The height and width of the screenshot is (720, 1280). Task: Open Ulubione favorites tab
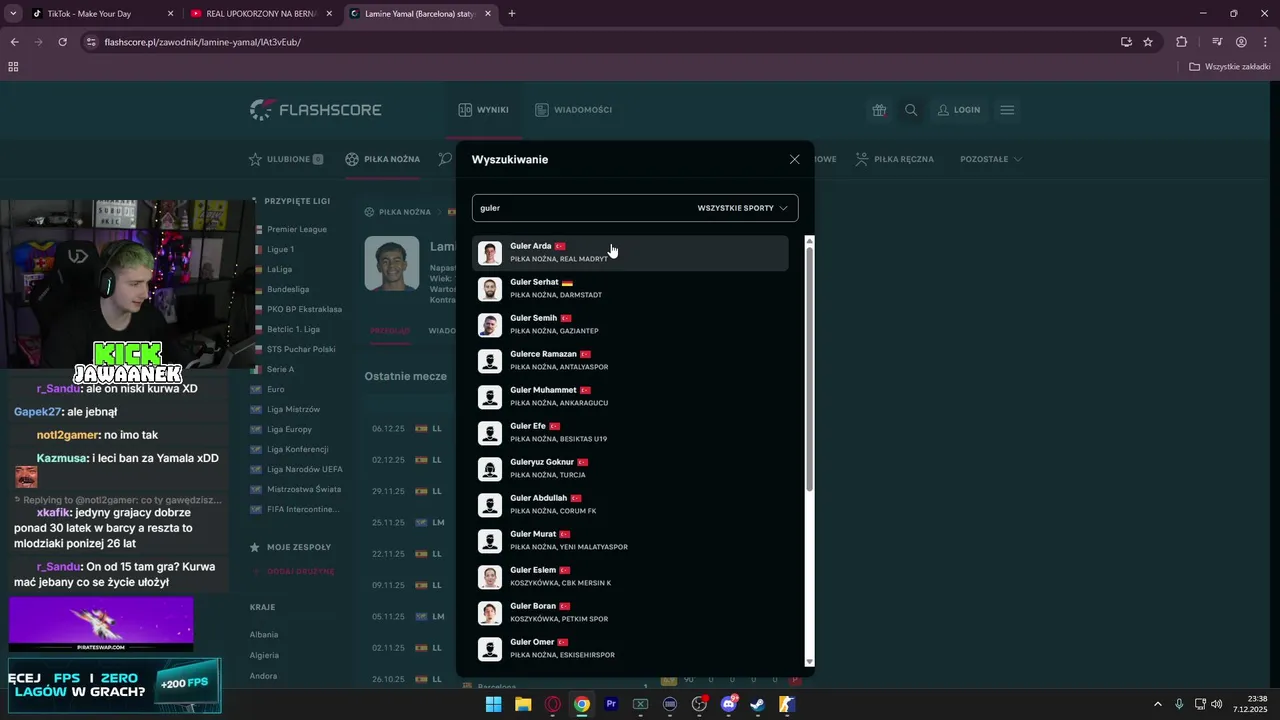[286, 159]
